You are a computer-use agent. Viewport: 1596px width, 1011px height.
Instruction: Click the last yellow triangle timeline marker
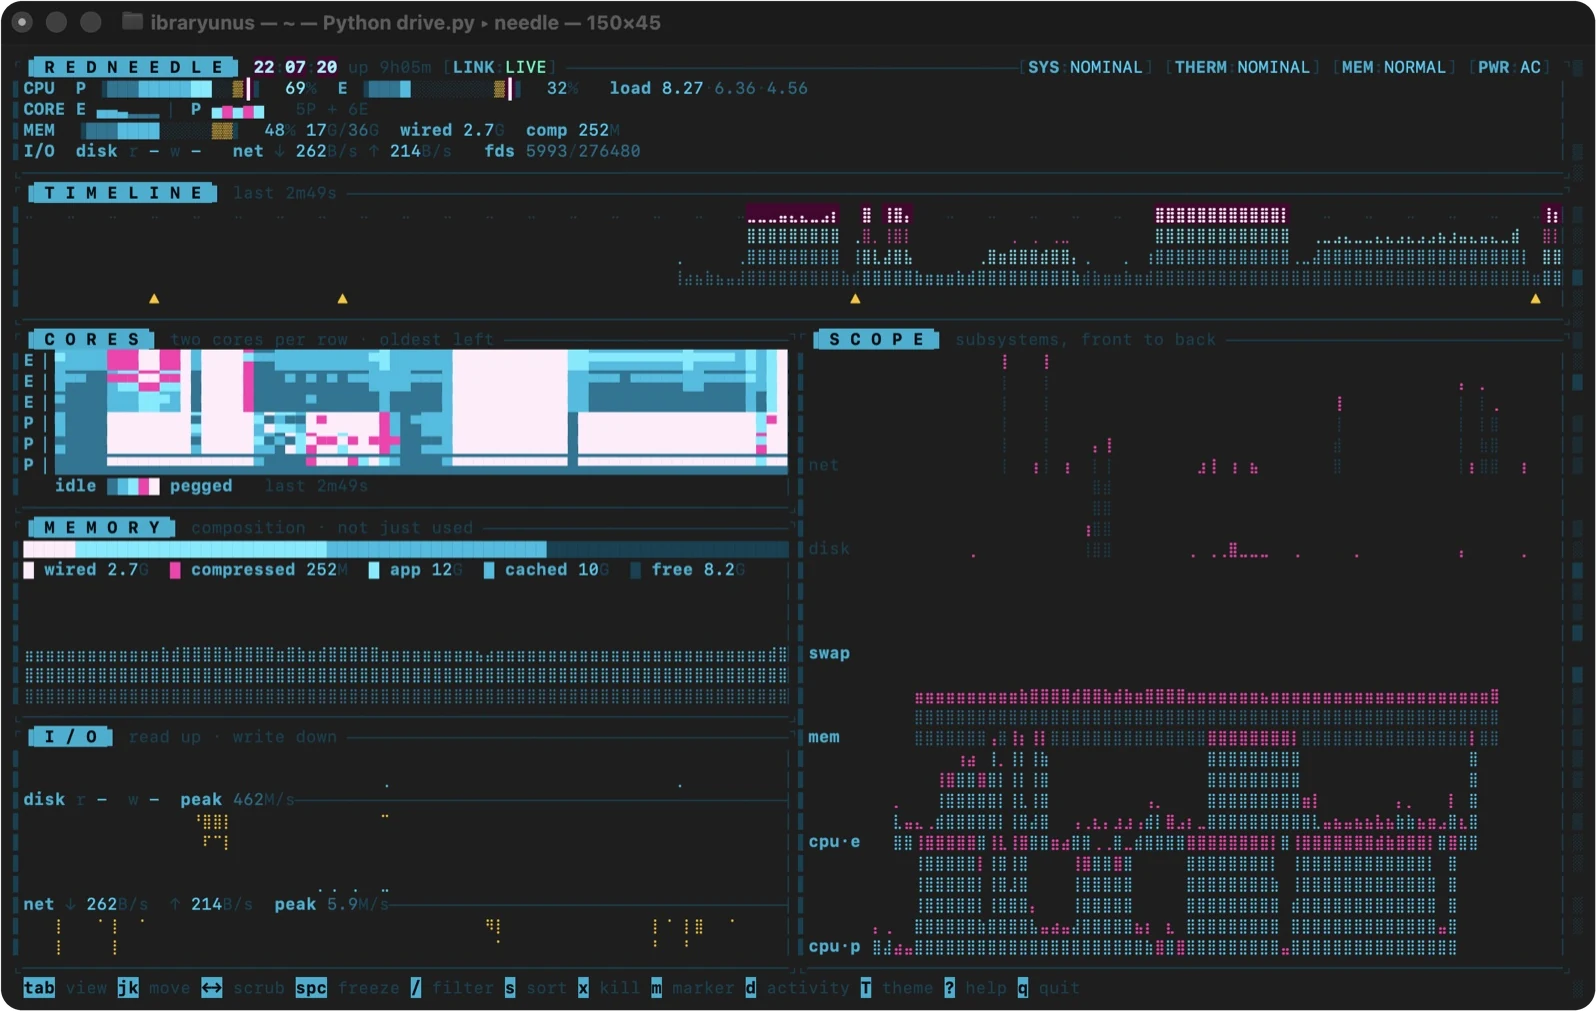(1535, 298)
